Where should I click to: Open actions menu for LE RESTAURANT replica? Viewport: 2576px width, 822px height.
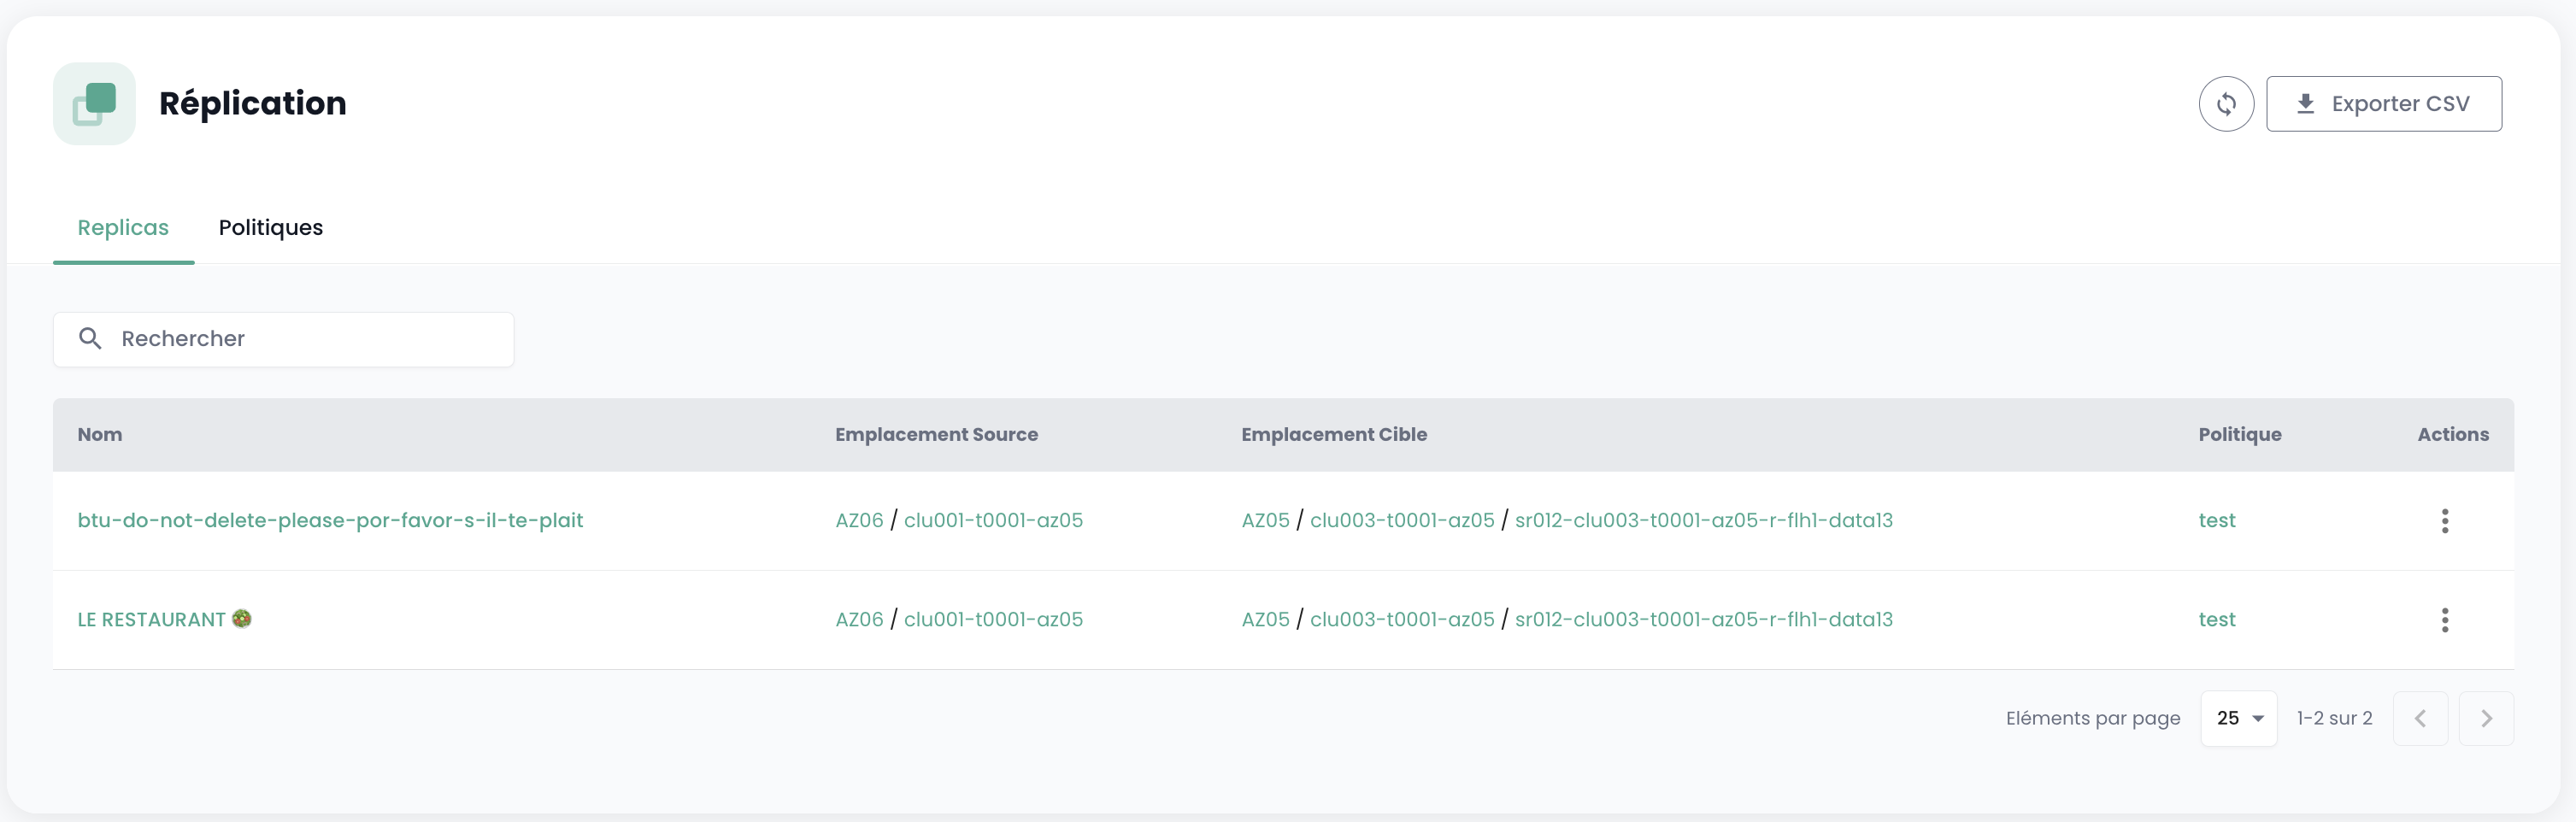pyautogui.click(x=2444, y=620)
